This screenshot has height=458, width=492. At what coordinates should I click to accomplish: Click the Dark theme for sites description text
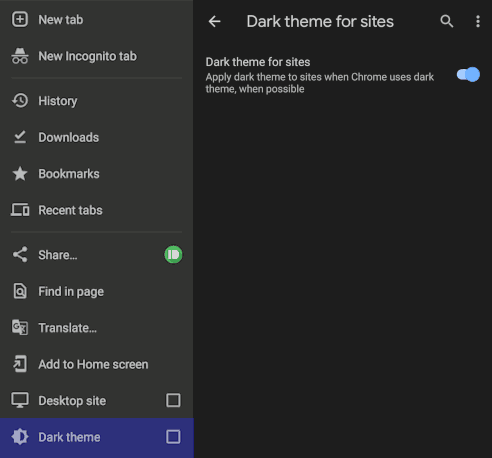(x=319, y=83)
